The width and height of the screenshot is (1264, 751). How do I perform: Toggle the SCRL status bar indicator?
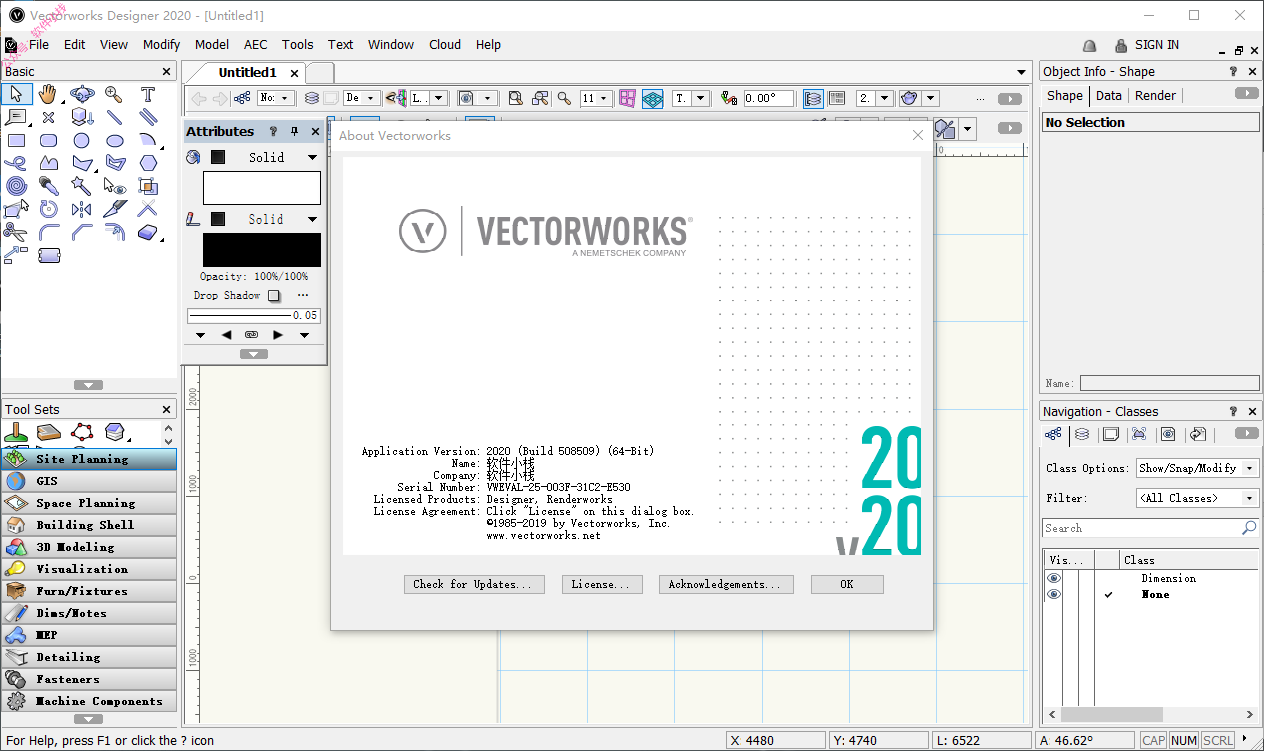pos(1218,741)
